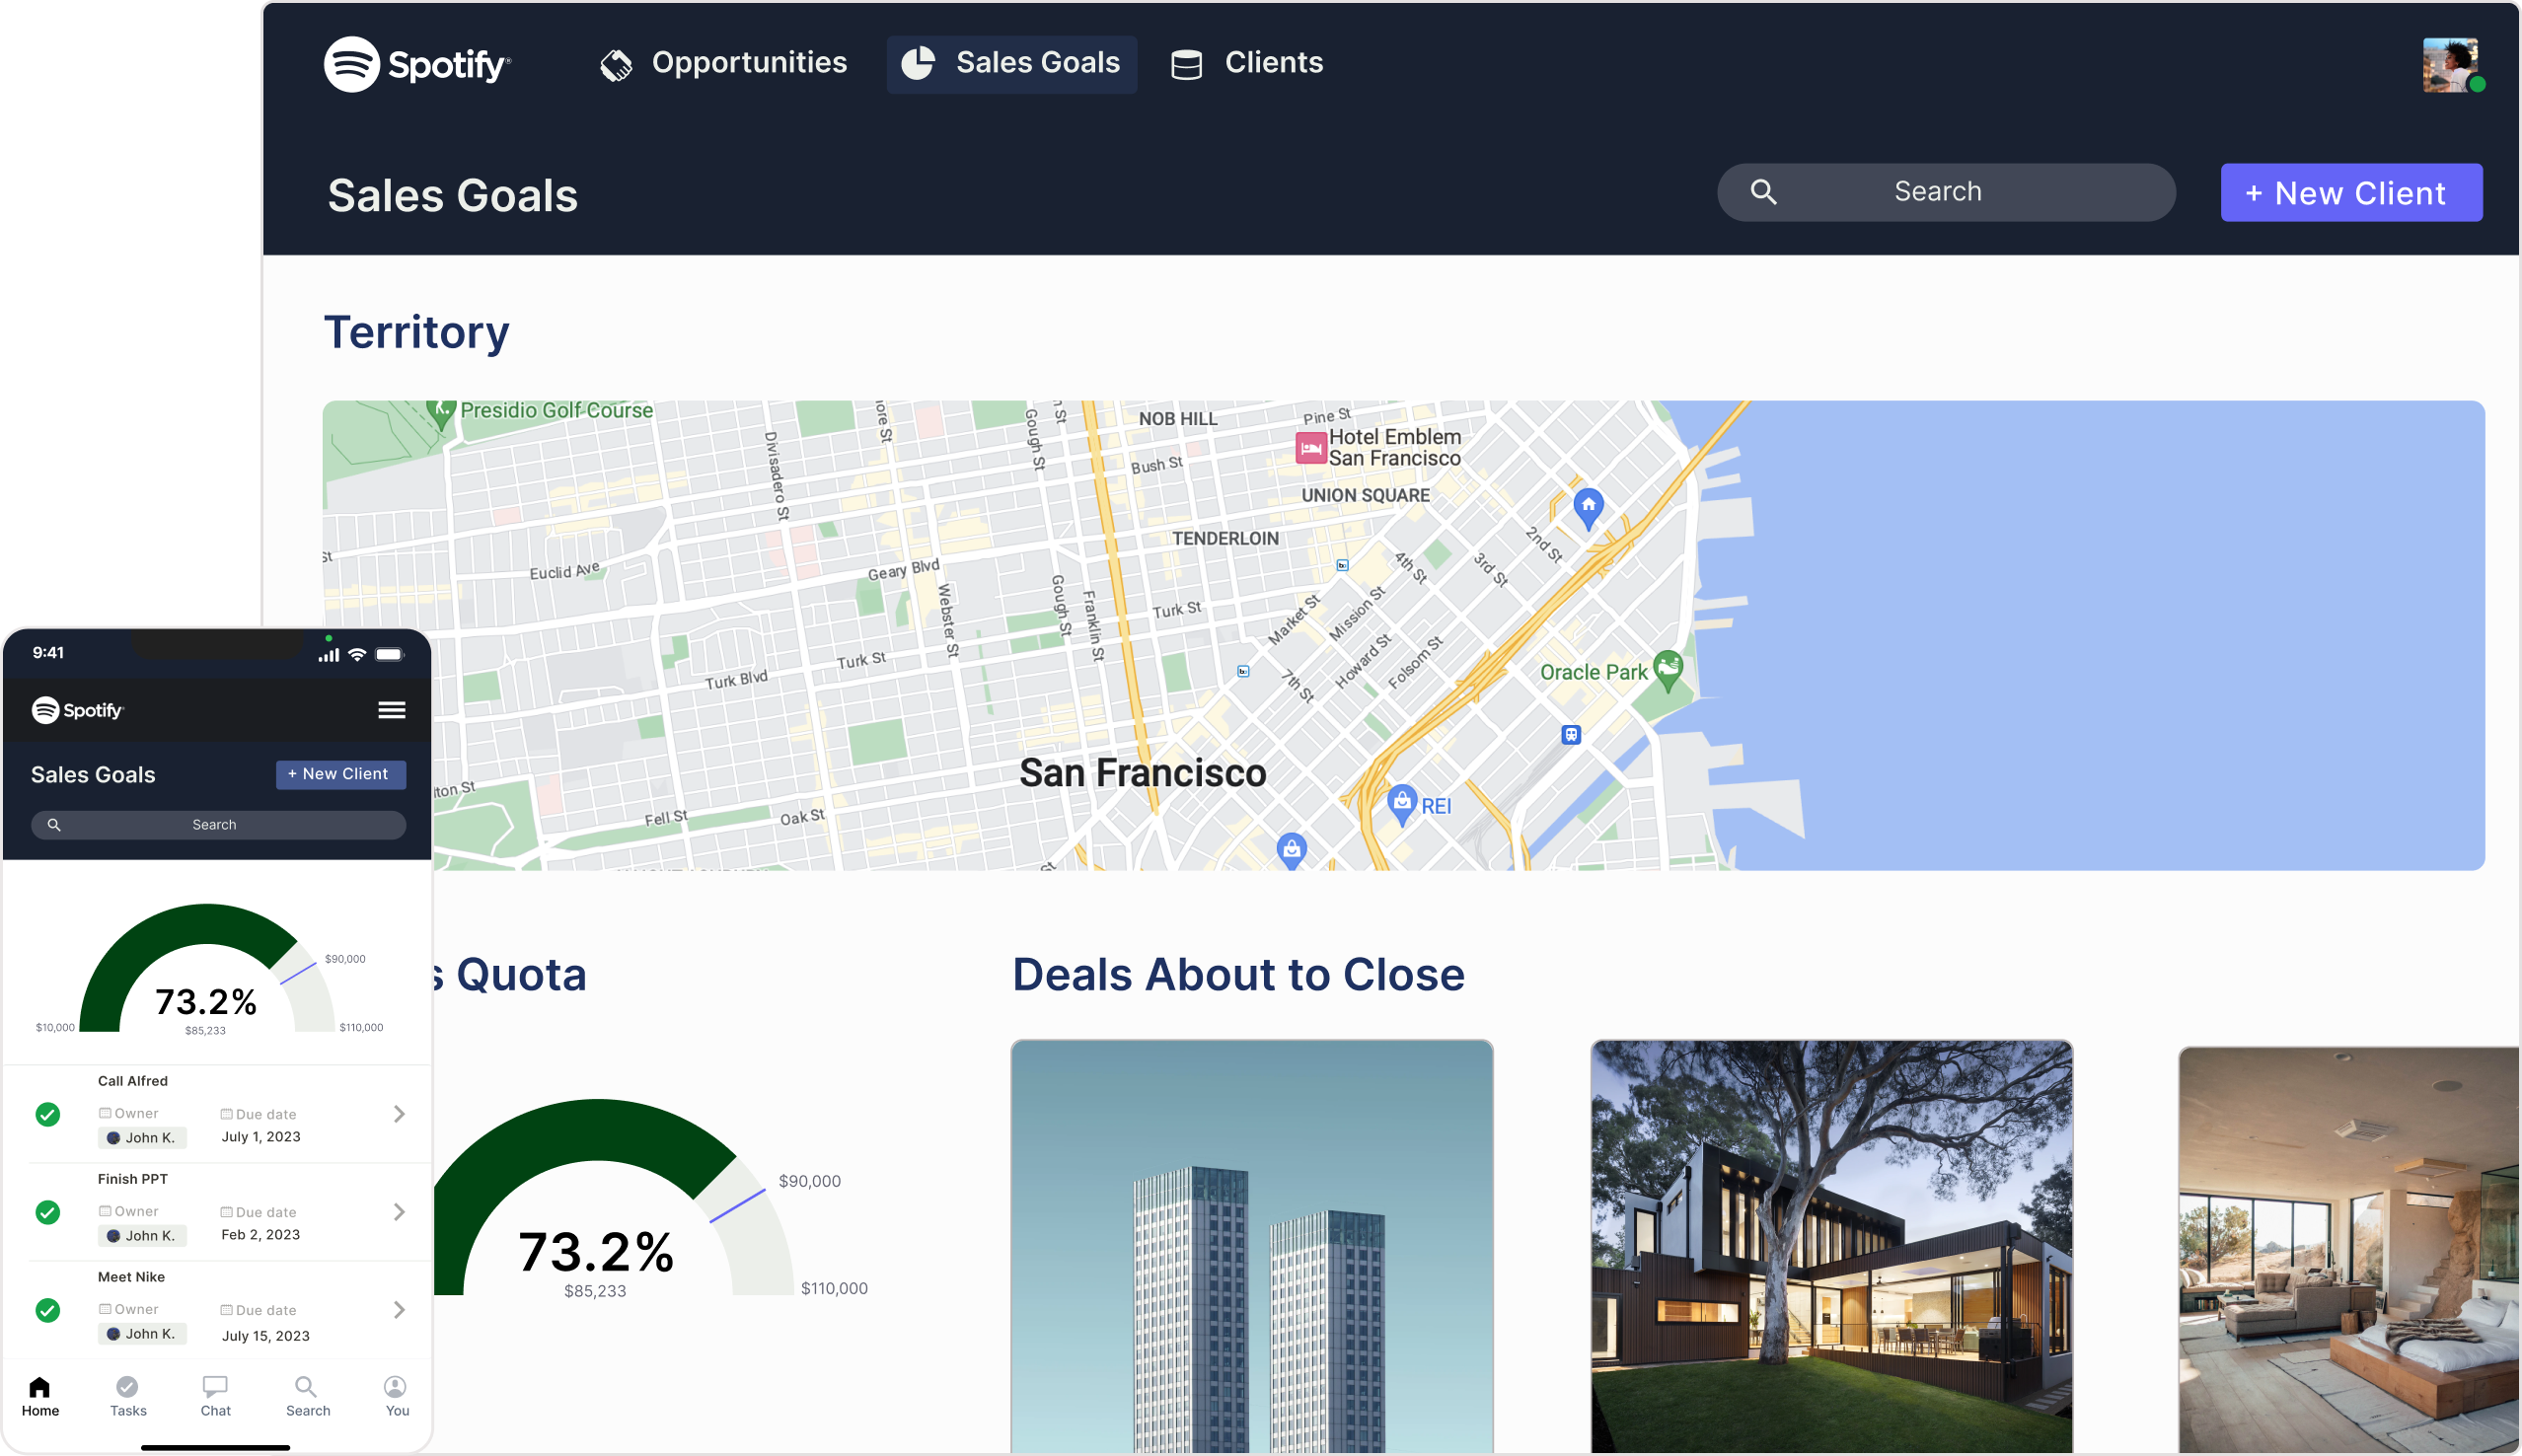The width and height of the screenshot is (2522, 1456).
Task: Click the UNION SQUARE map label
Action: pos(1365,495)
